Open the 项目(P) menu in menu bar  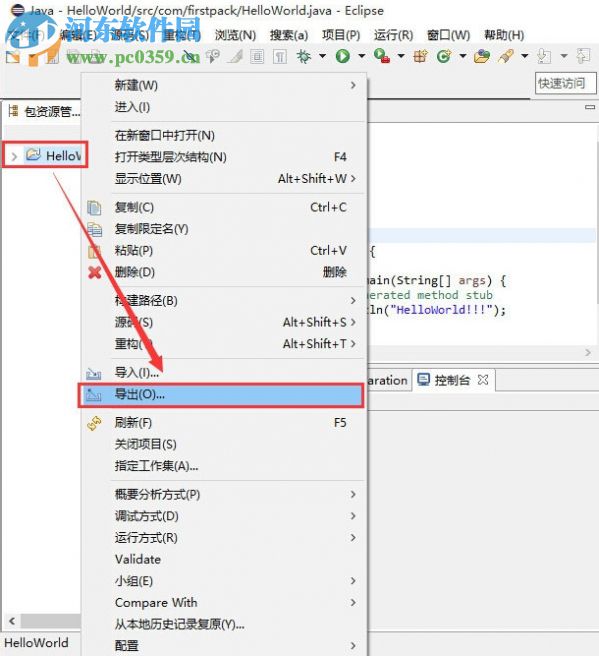pyautogui.click(x=341, y=35)
